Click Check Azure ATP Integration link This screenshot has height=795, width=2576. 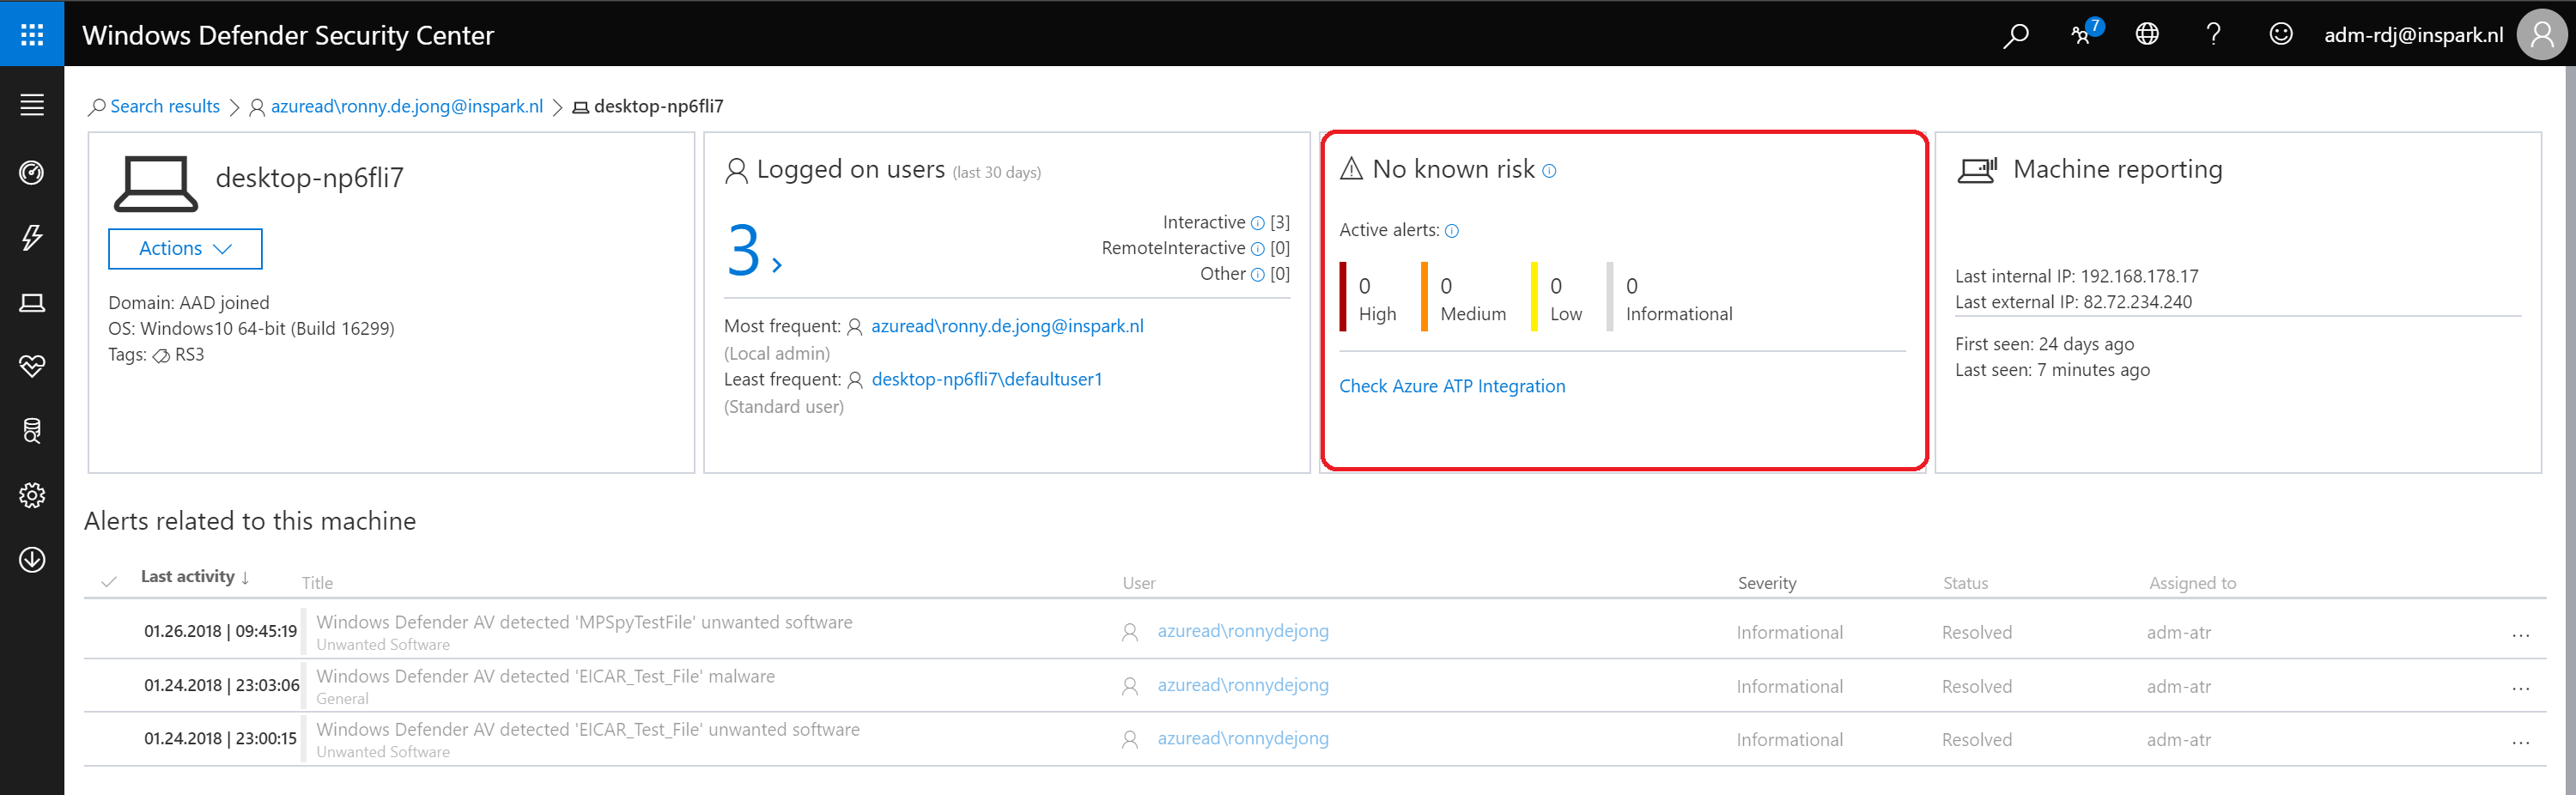pyautogui.click(x=1452, y=386)
